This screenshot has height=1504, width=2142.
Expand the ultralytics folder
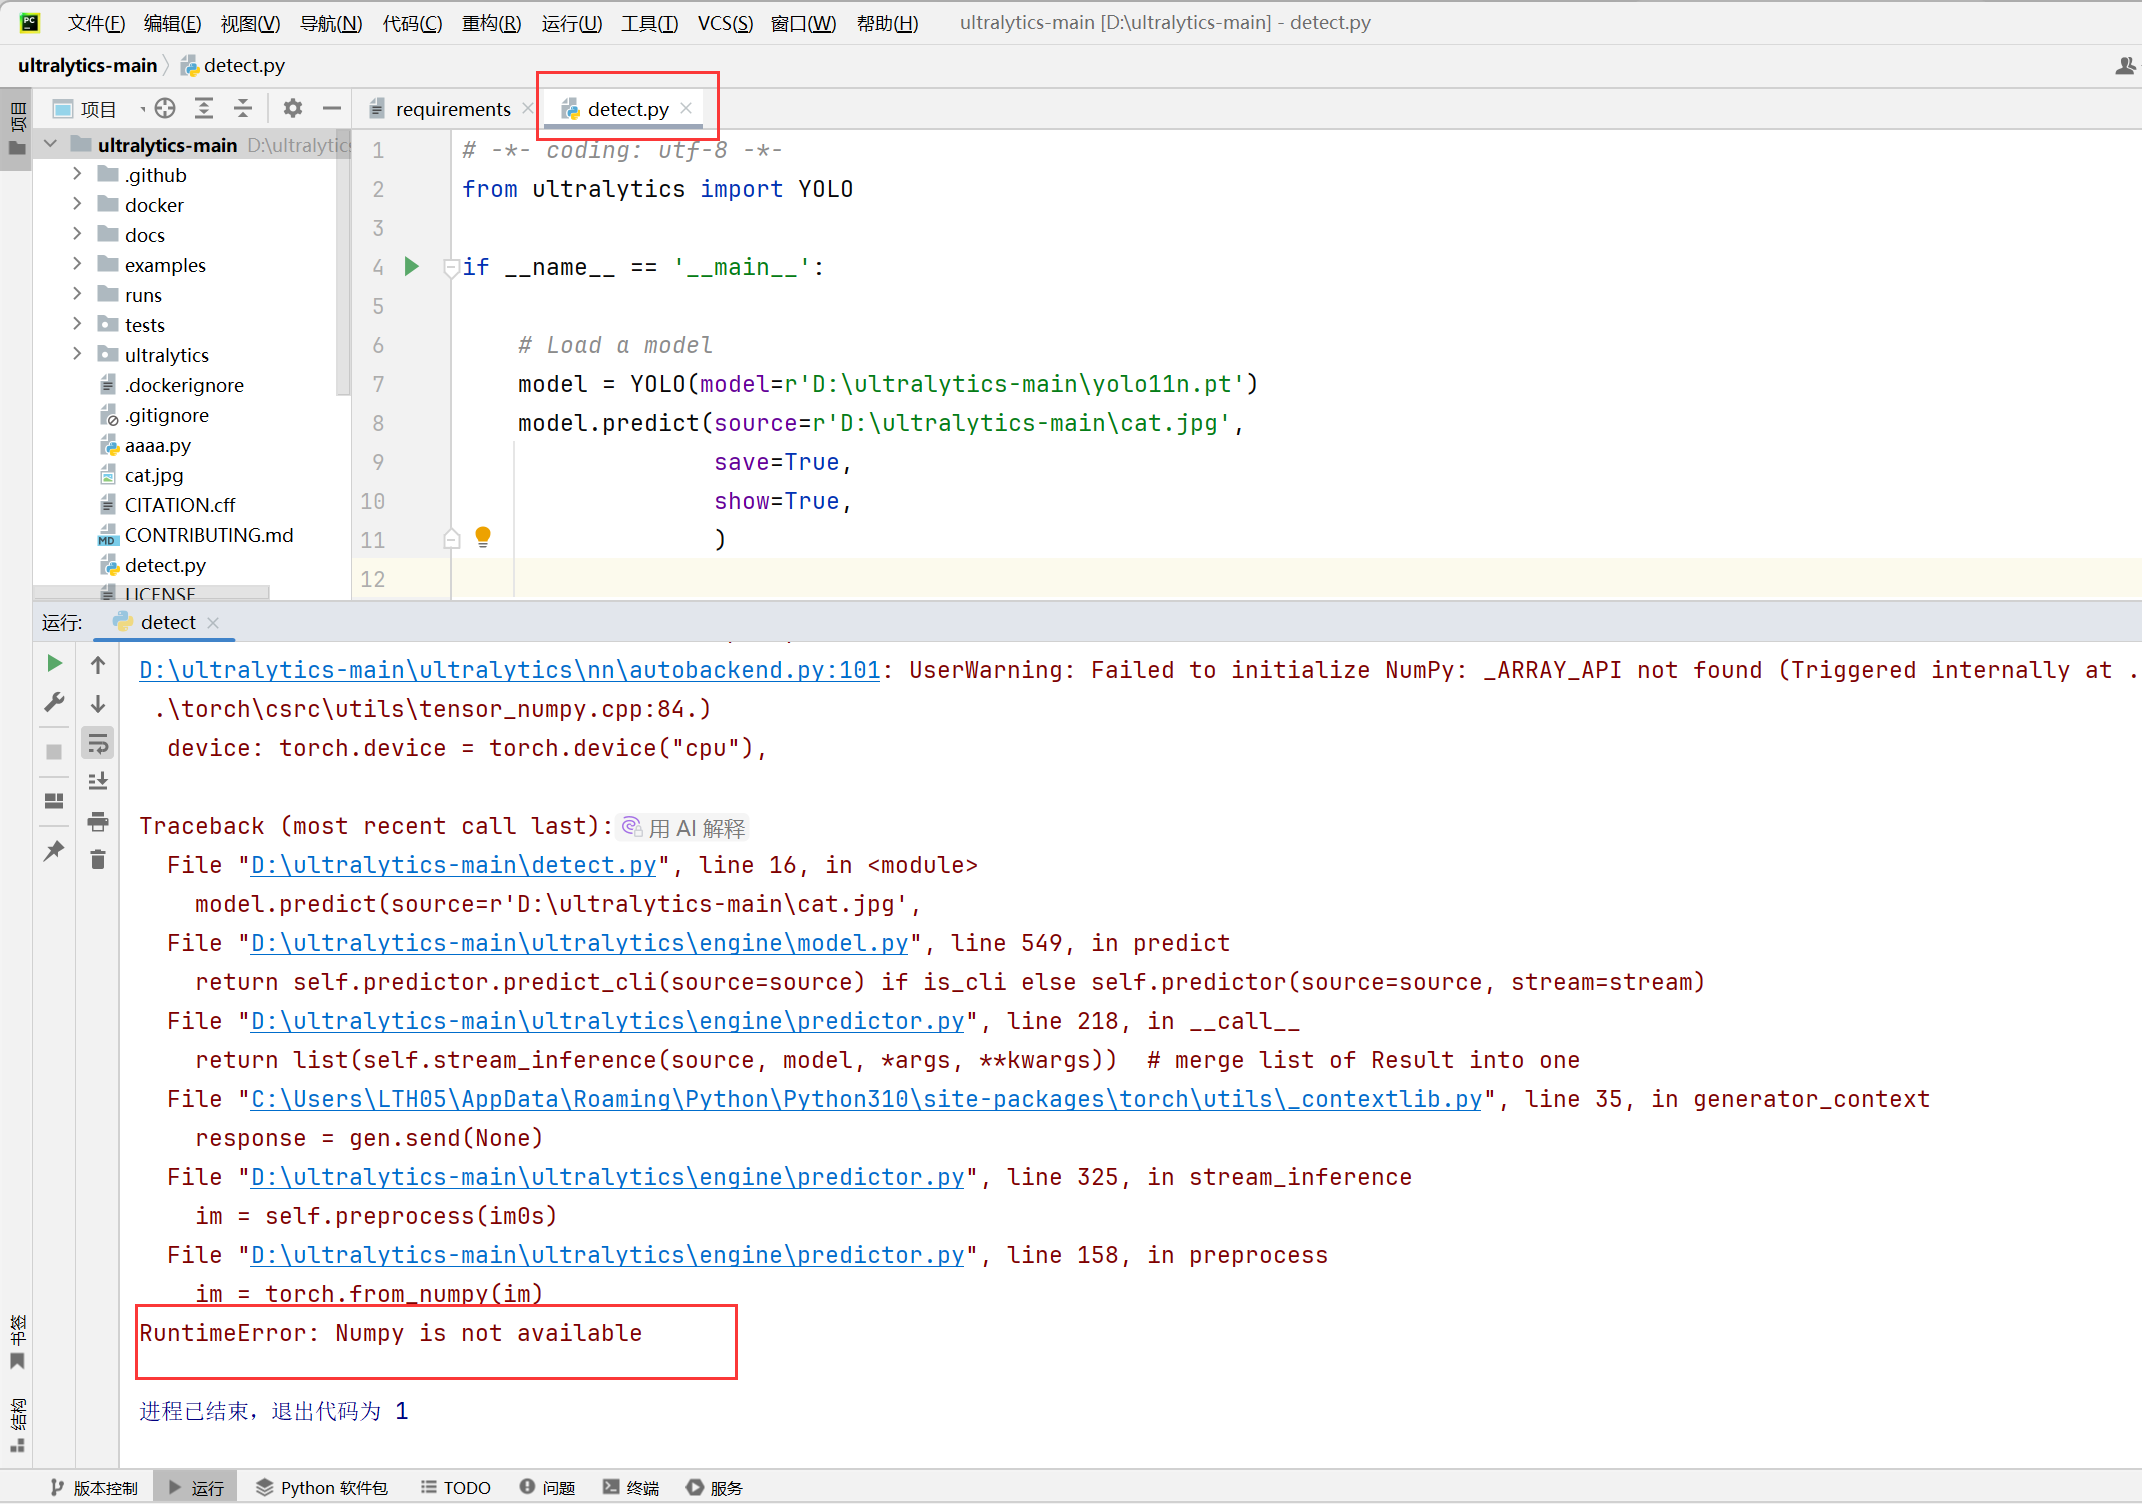tap(77, 354)
